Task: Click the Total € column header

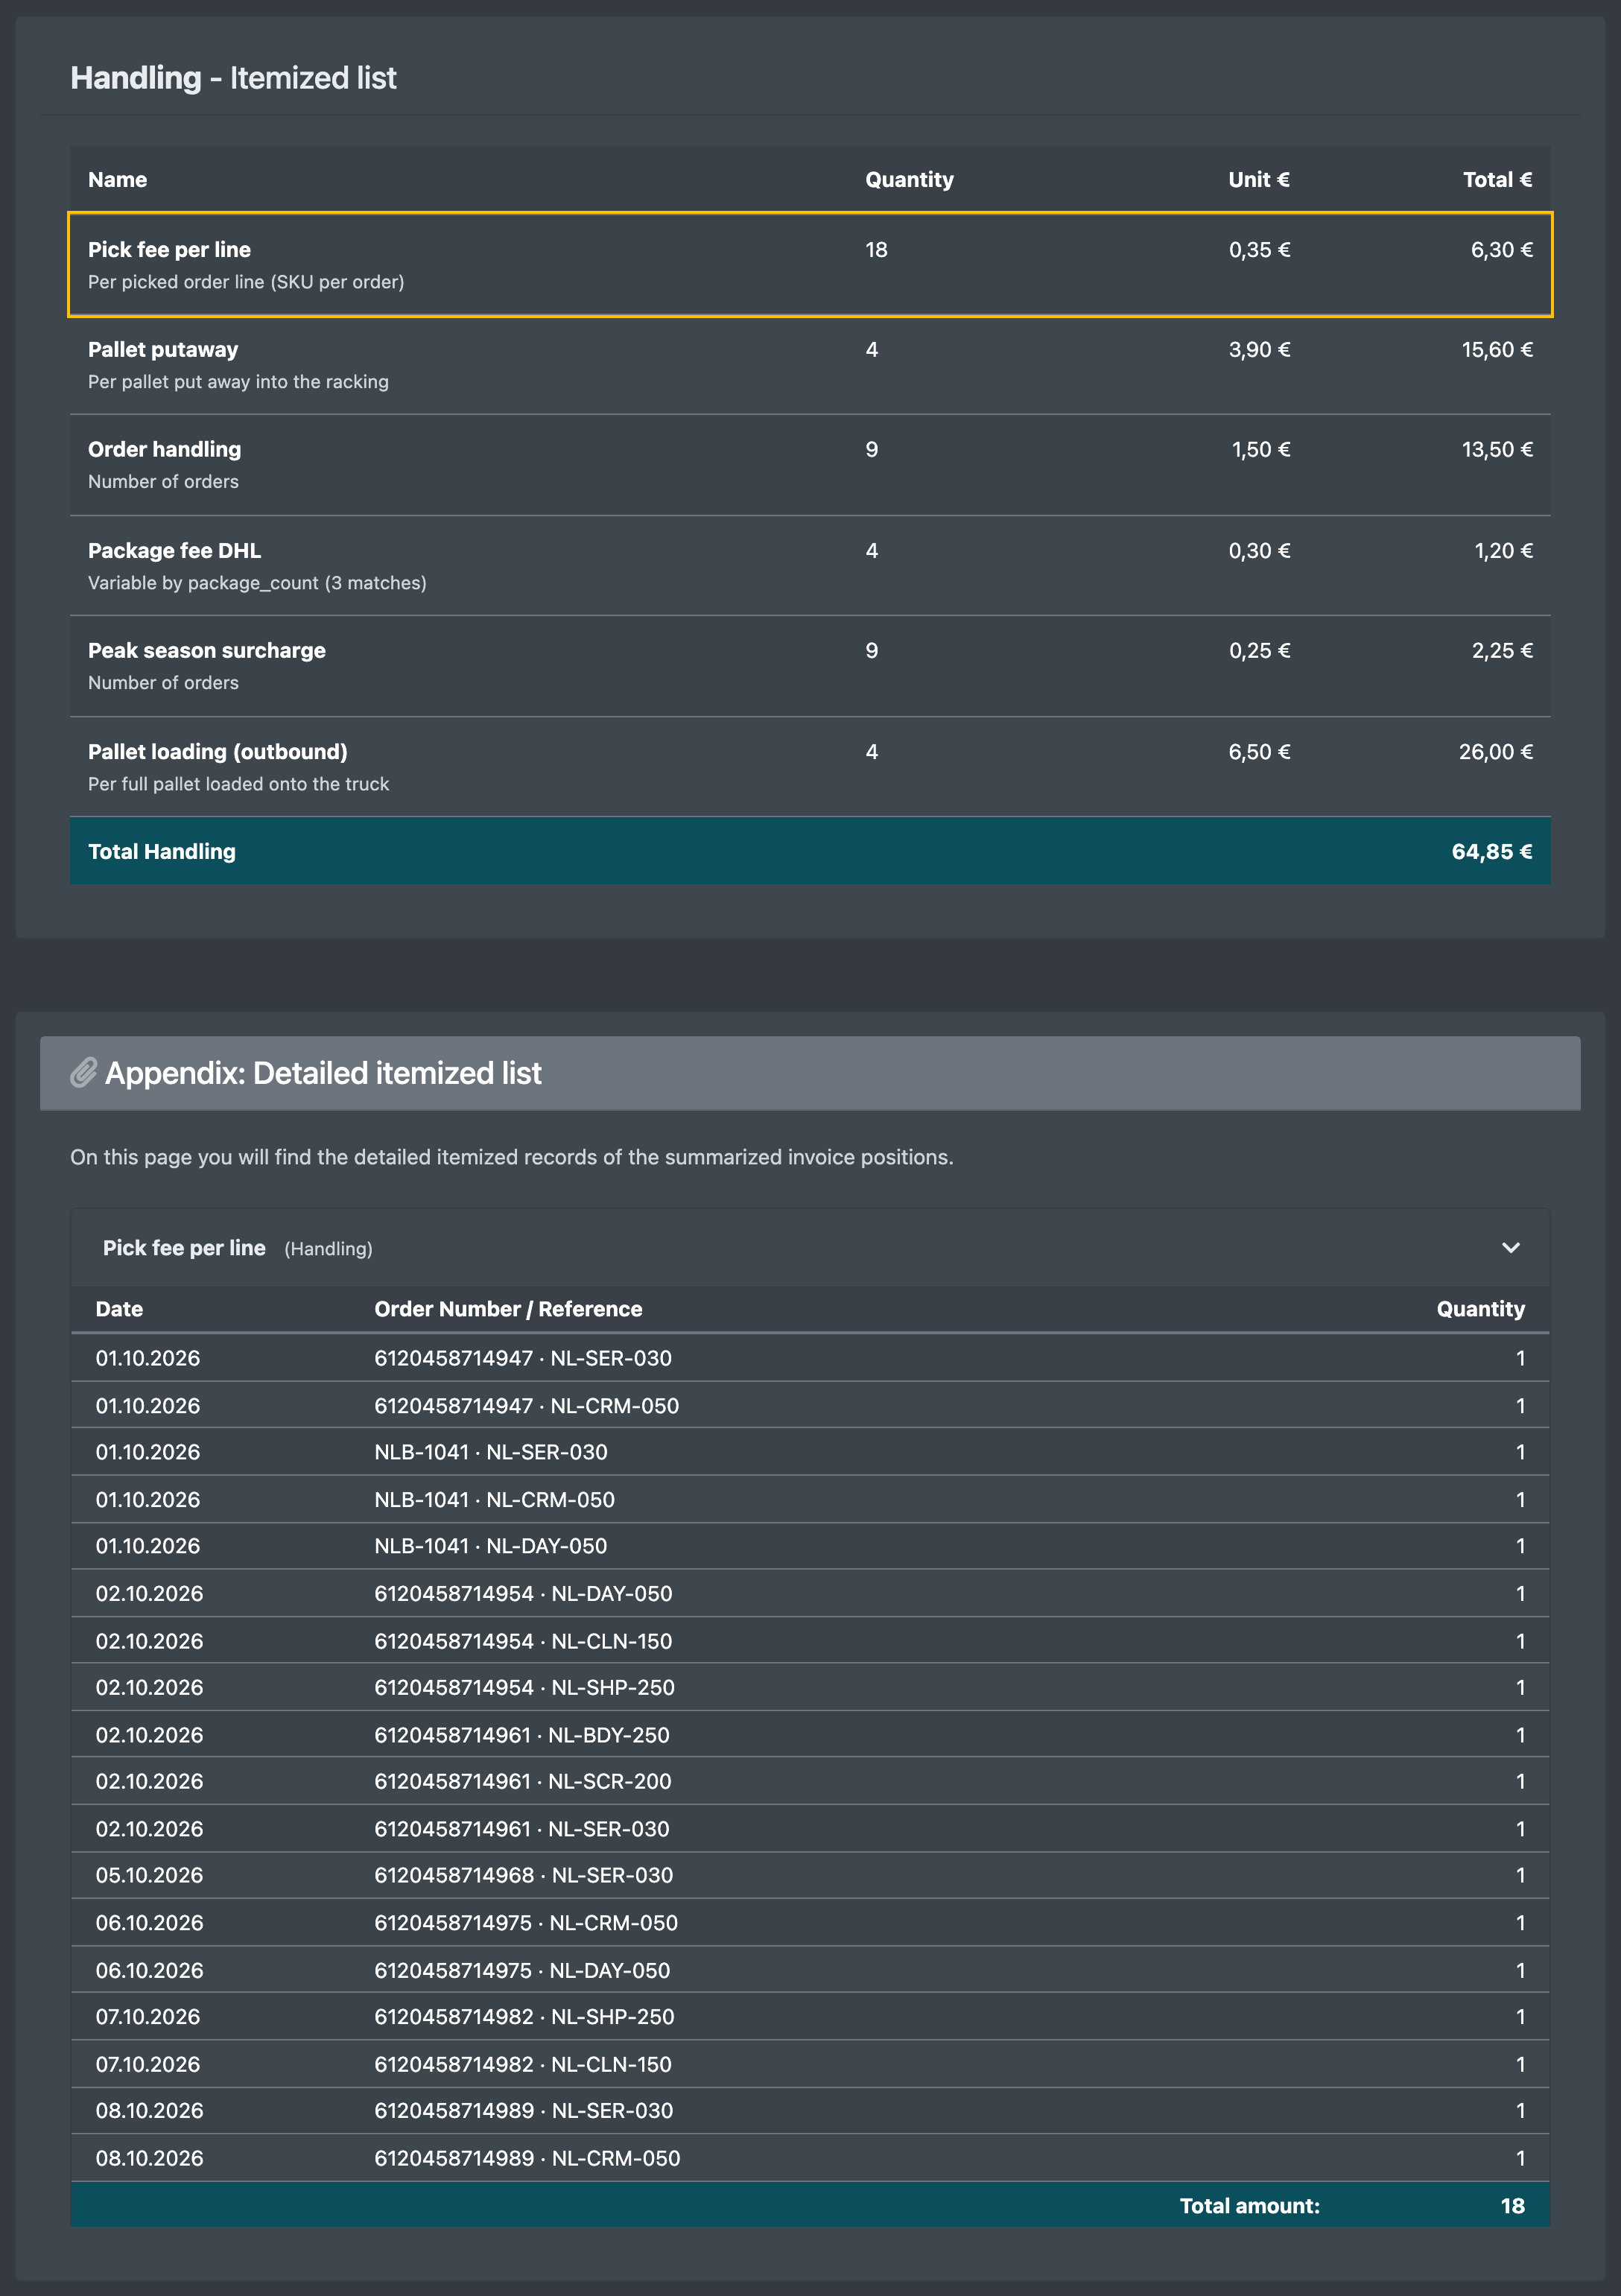Action: 1497,180
